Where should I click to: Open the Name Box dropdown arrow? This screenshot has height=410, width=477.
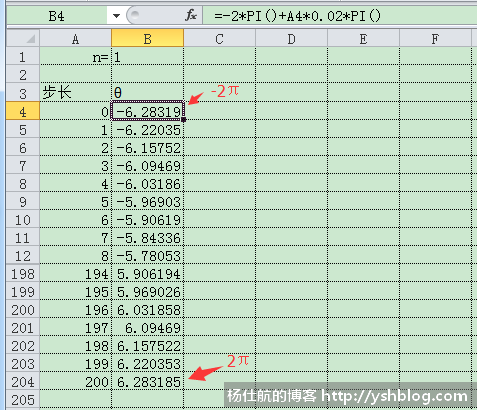116,16
